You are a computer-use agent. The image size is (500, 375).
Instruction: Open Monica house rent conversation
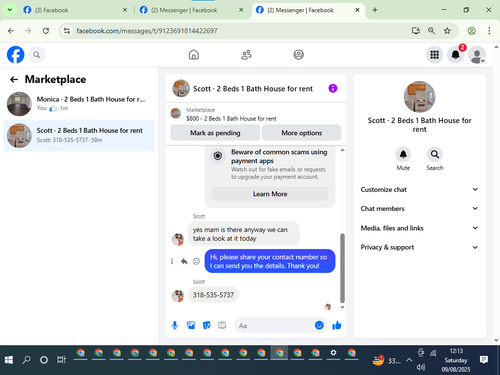[x=79, y=104]
